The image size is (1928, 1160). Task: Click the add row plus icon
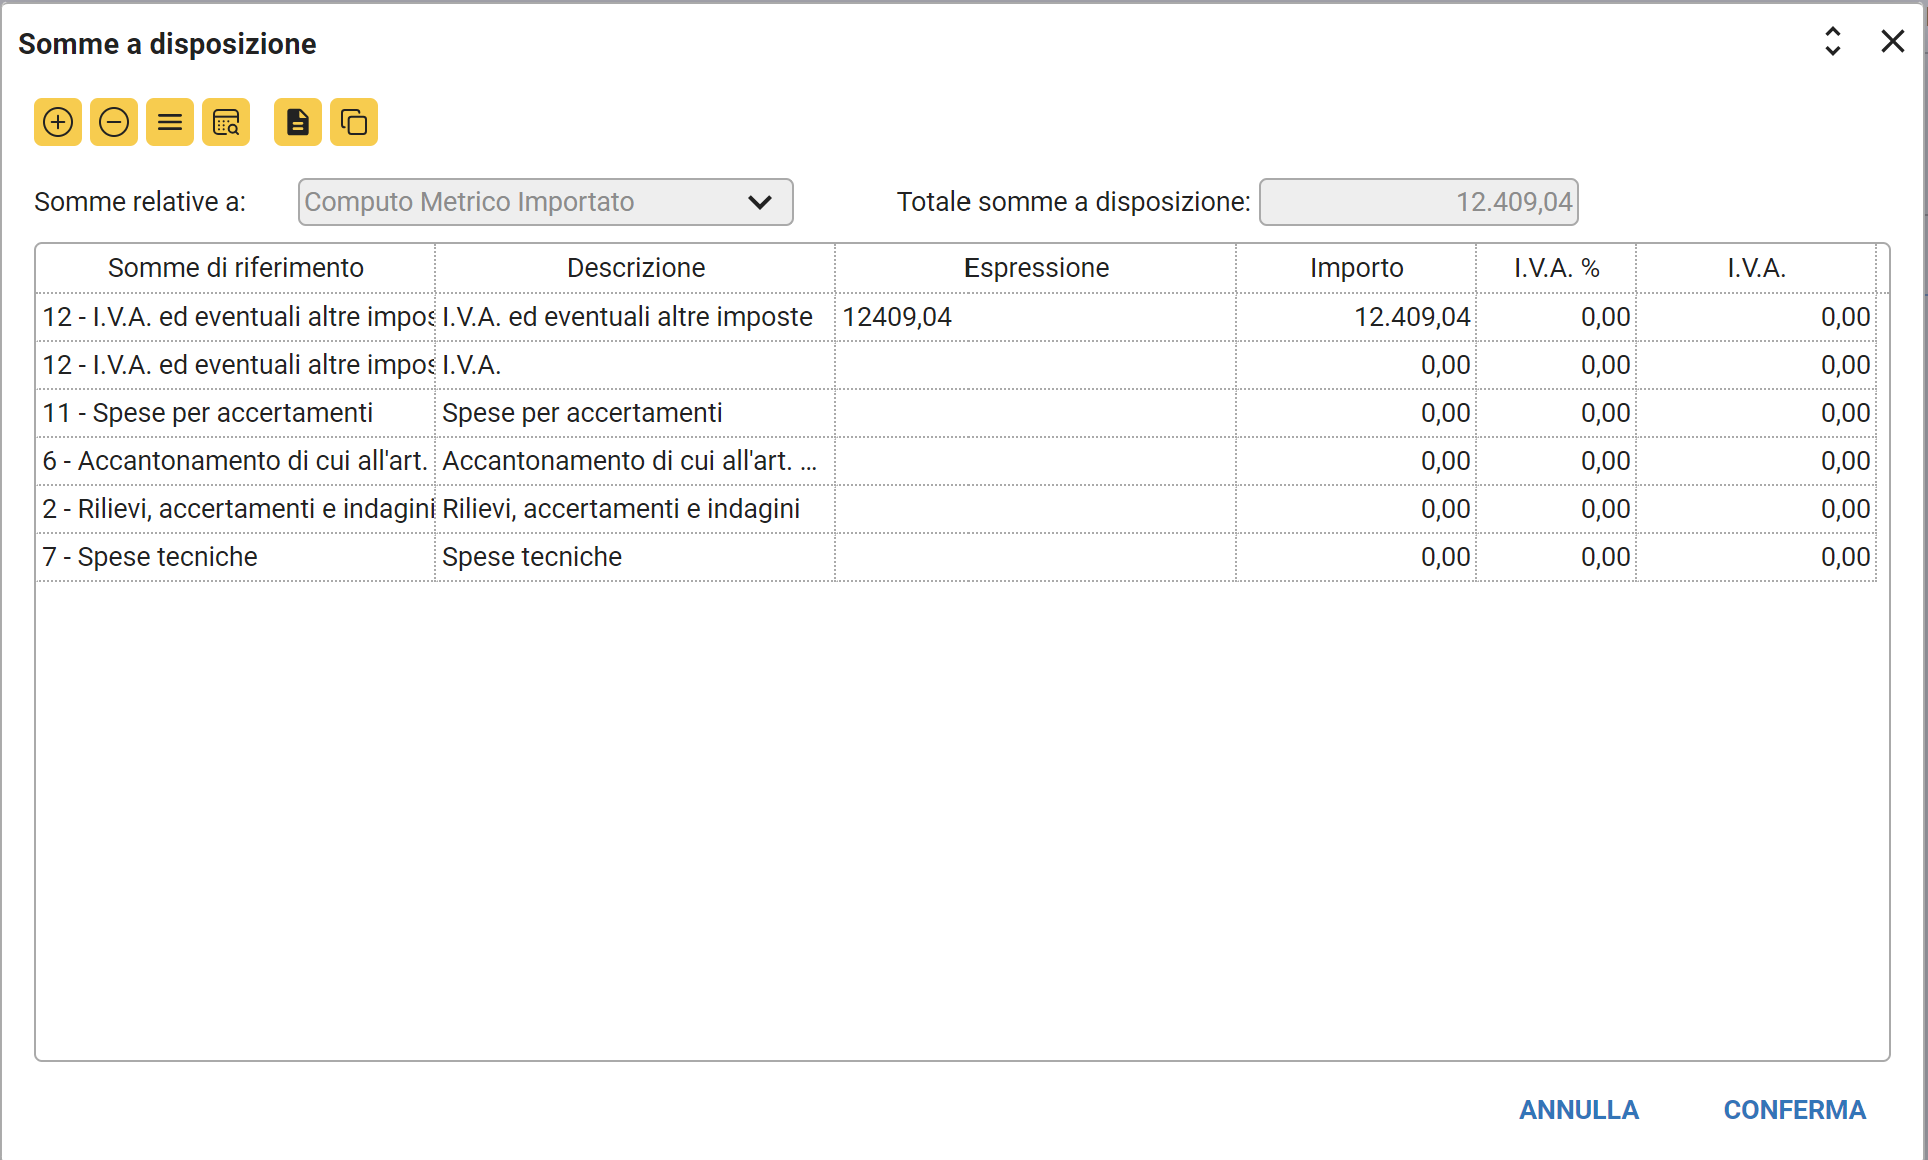click(x=58, y=122)
